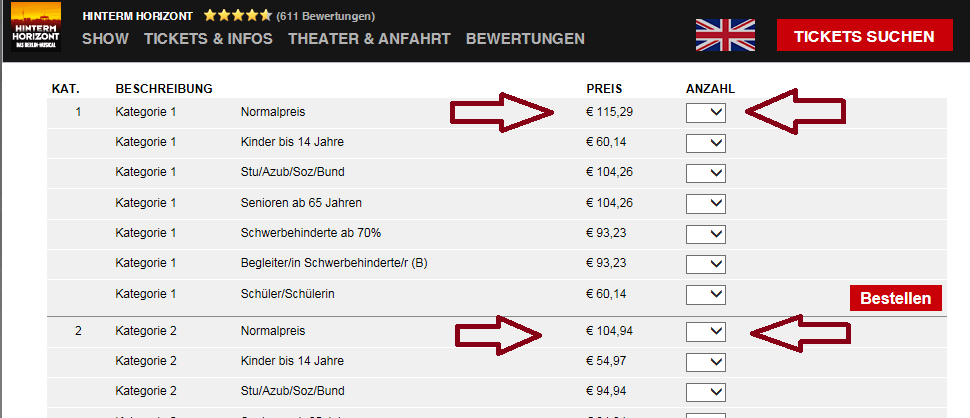Open quantity for Kategorie 2 Stu/Azub/Soz/Bund
Viewport: 970px width, 418px height.
[x=706, y=391]
